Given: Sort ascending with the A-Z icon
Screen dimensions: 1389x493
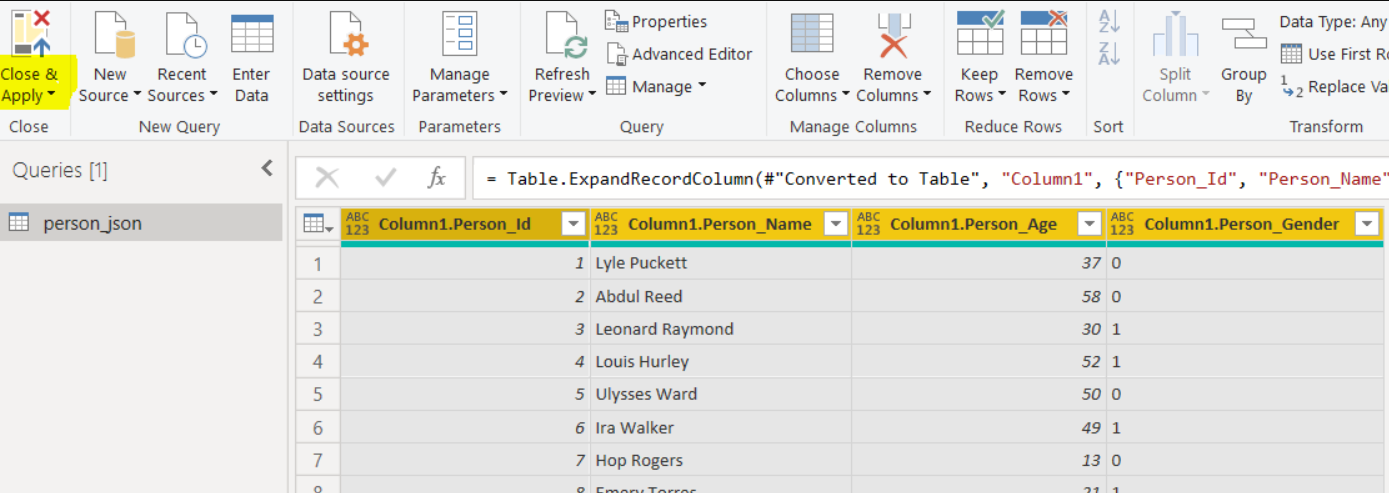Looking at the screenshot, I should [x=1108, y=21].
